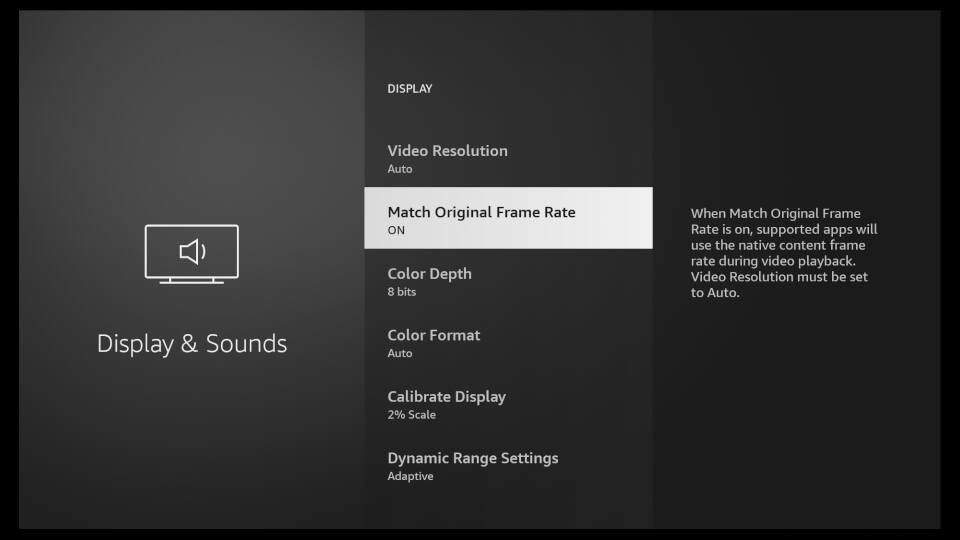The height and width of the screenshot is (540, 960).
Task: Click 'Auto' under Color Format
Action: 400,353
